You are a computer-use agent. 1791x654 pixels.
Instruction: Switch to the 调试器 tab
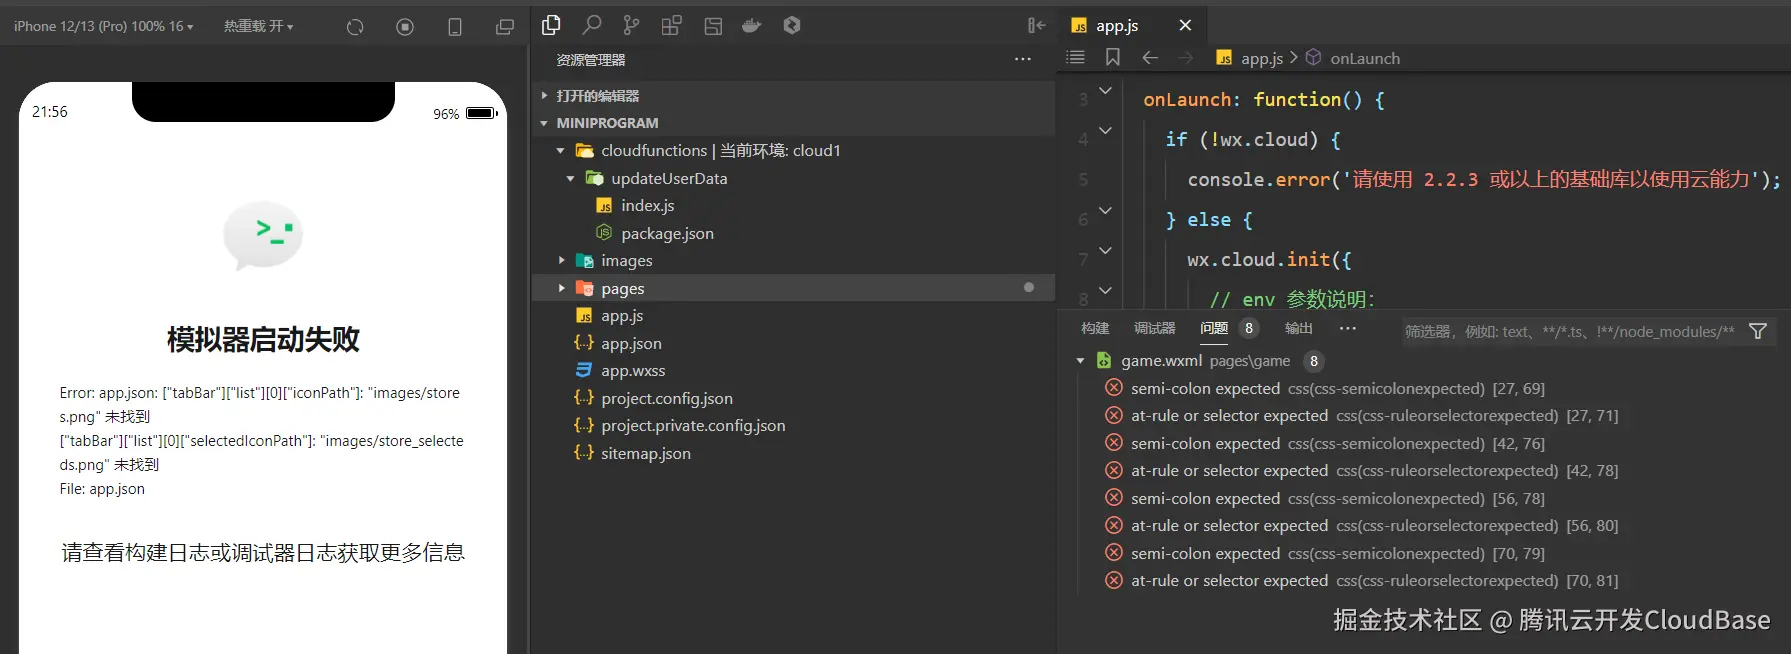tap(1154, 328)
